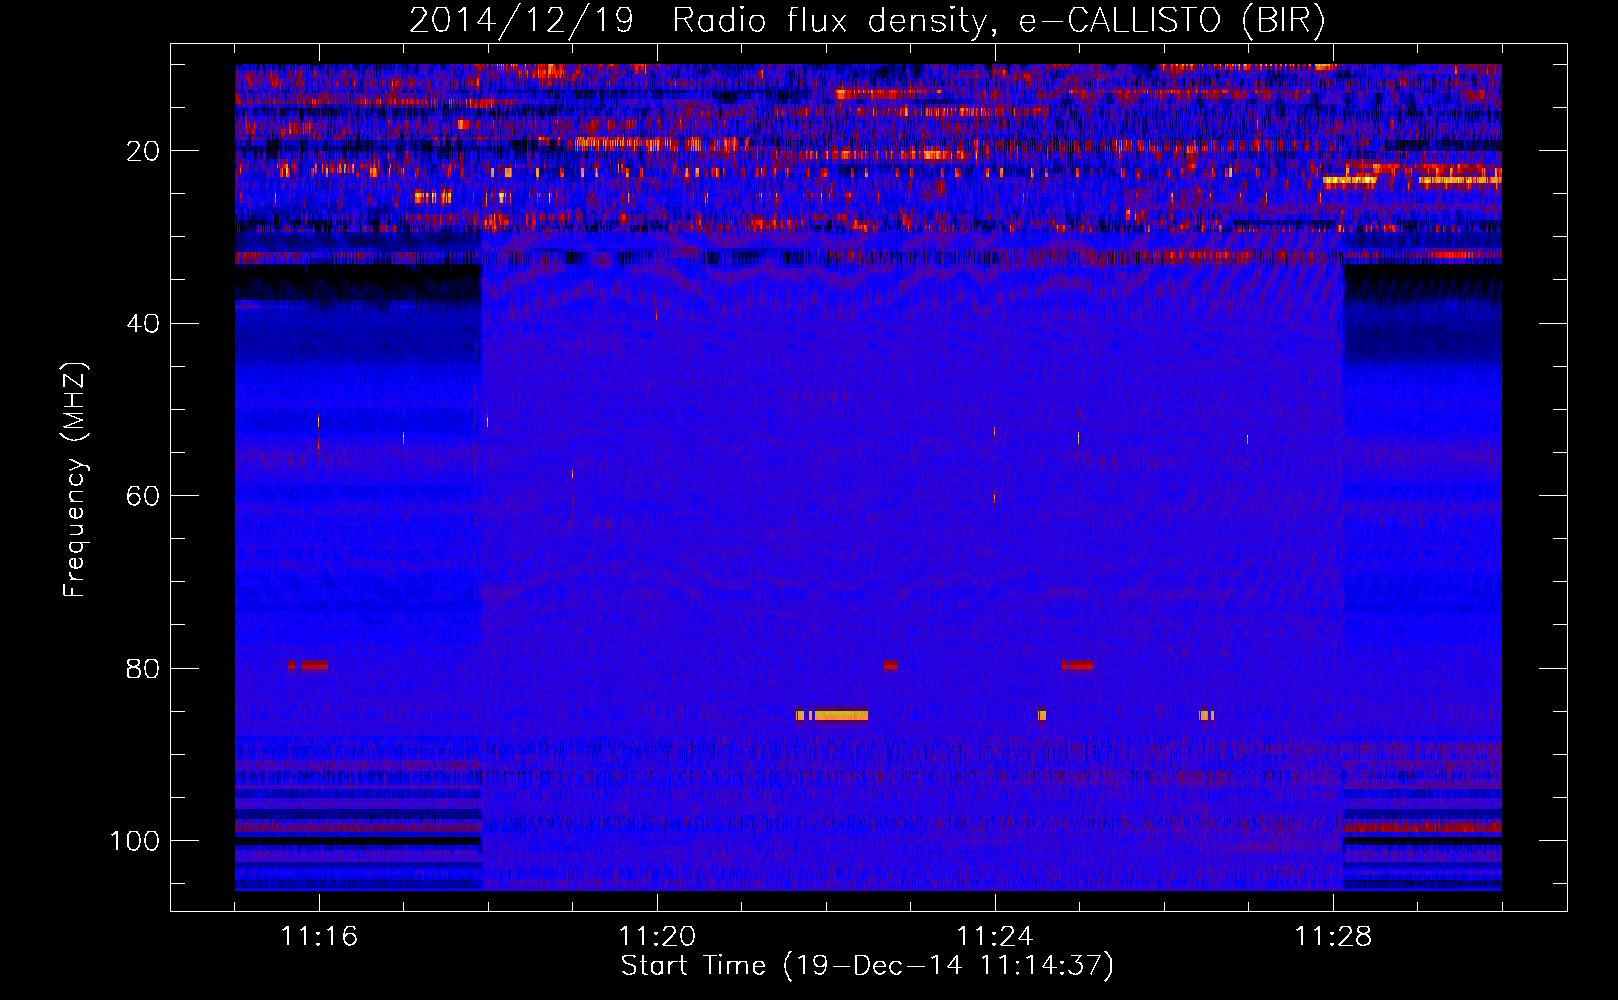1618x1000 pixels.
Task: Click the plot title mentioning e-CALLISTO (BIR)
Action: (x=867, y=20)
